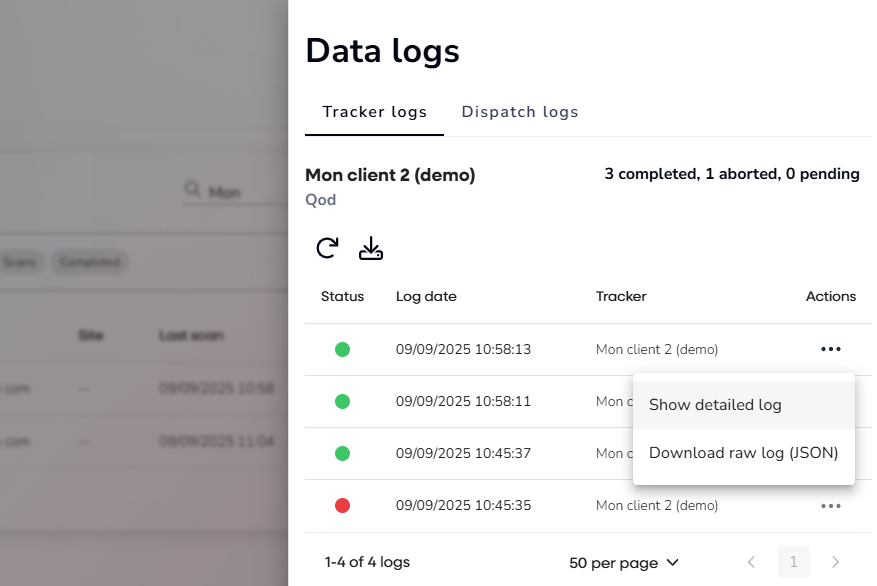Click green status dot for 10:58:13 log
Screen dimensions: 877x586
[342, 350]
